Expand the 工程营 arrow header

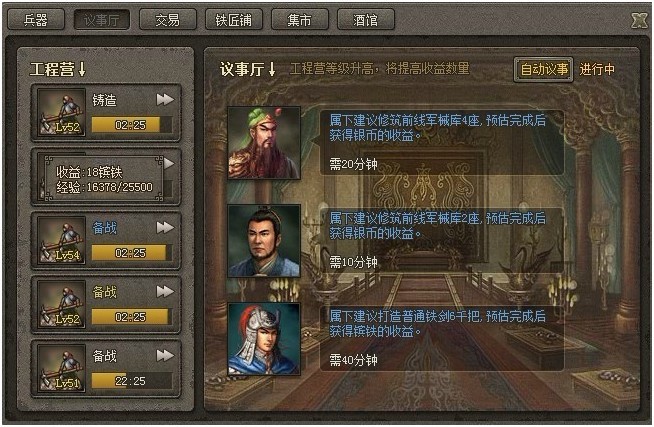pyautogui.click(x=58, y=69)
